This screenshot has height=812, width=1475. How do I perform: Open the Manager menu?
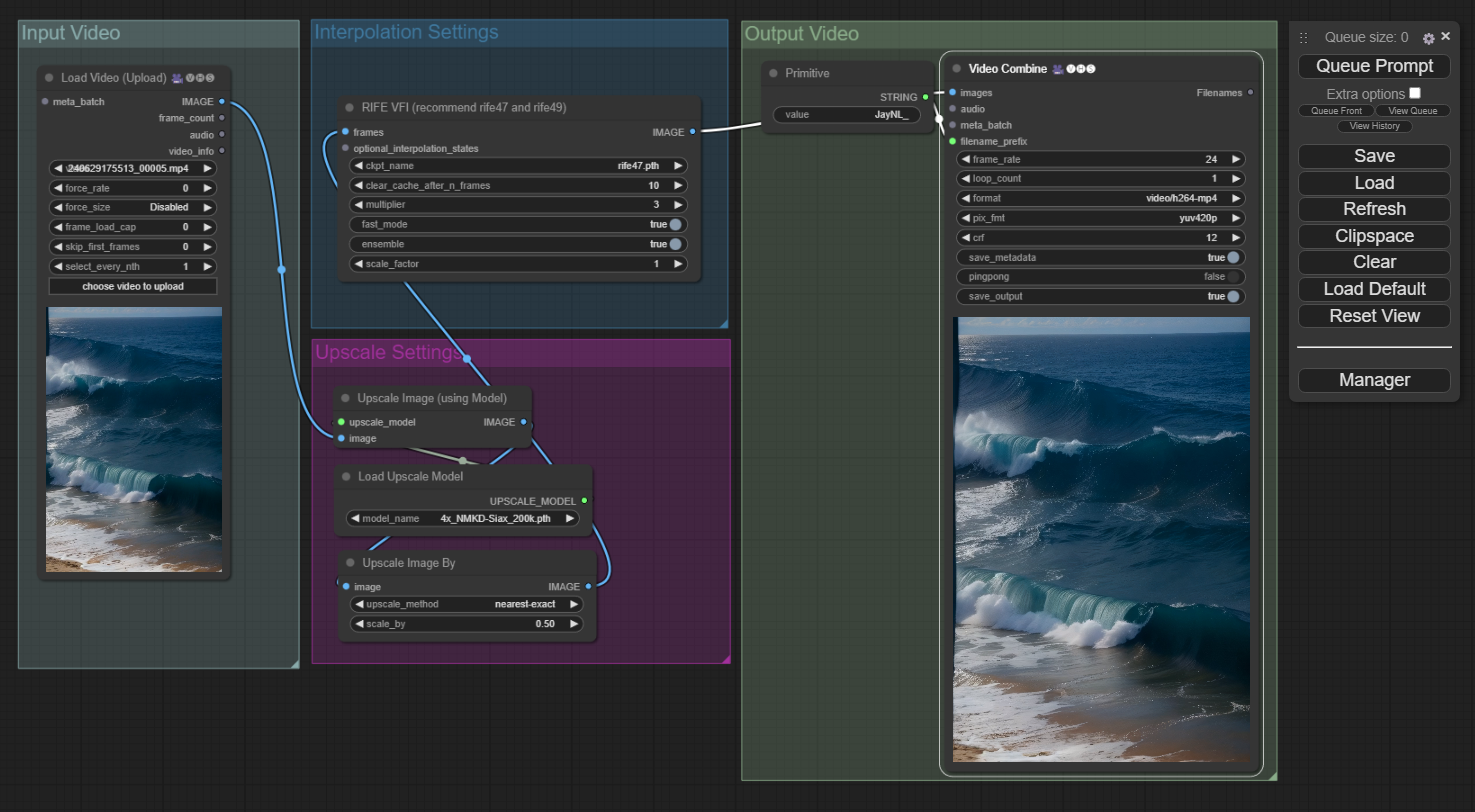[1374, 380]
